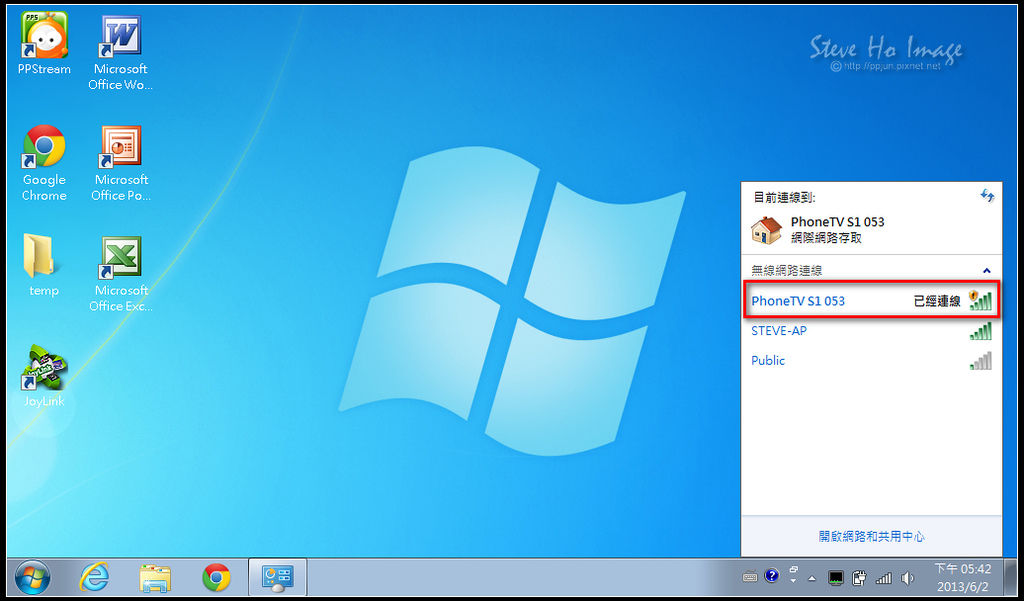
Task: Click the power plug battery tray icon
Action: tap(859, 577)
